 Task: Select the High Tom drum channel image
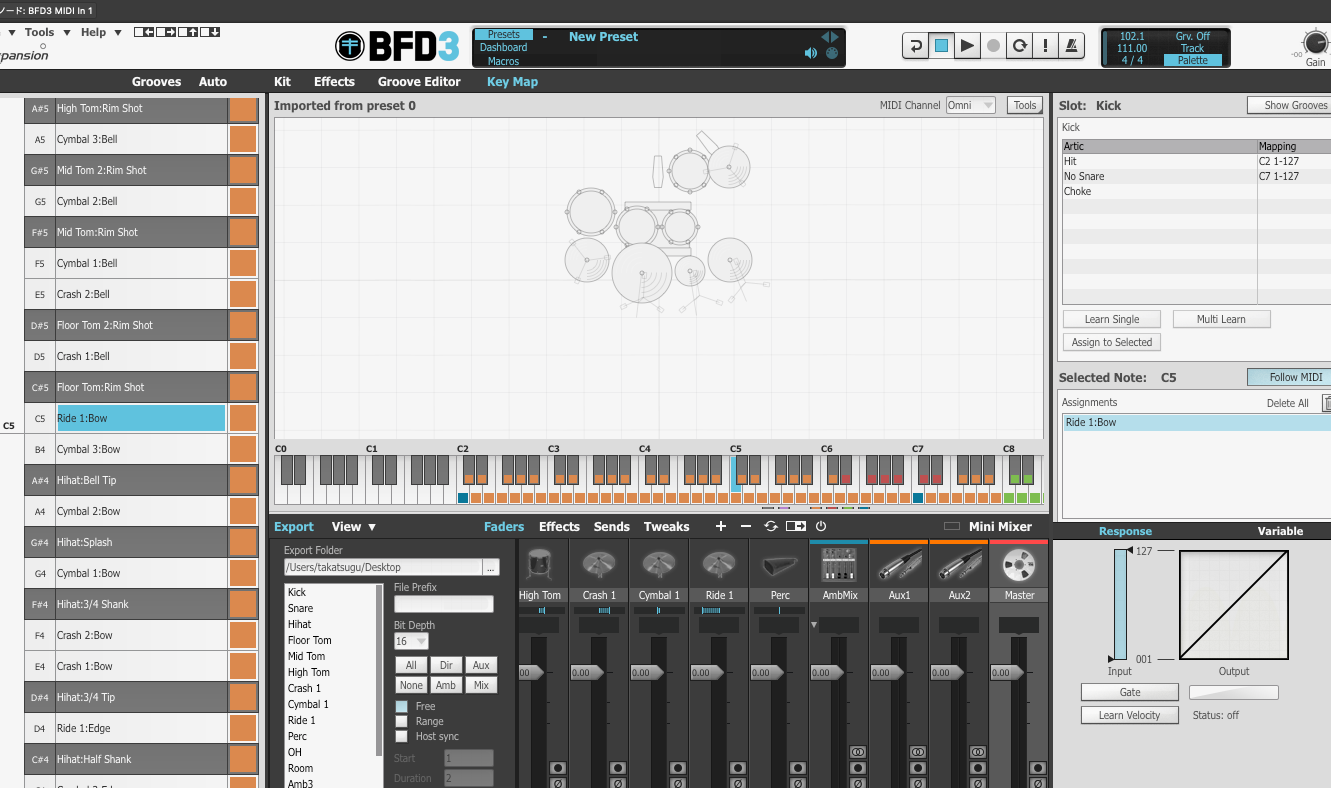(539, 566)
